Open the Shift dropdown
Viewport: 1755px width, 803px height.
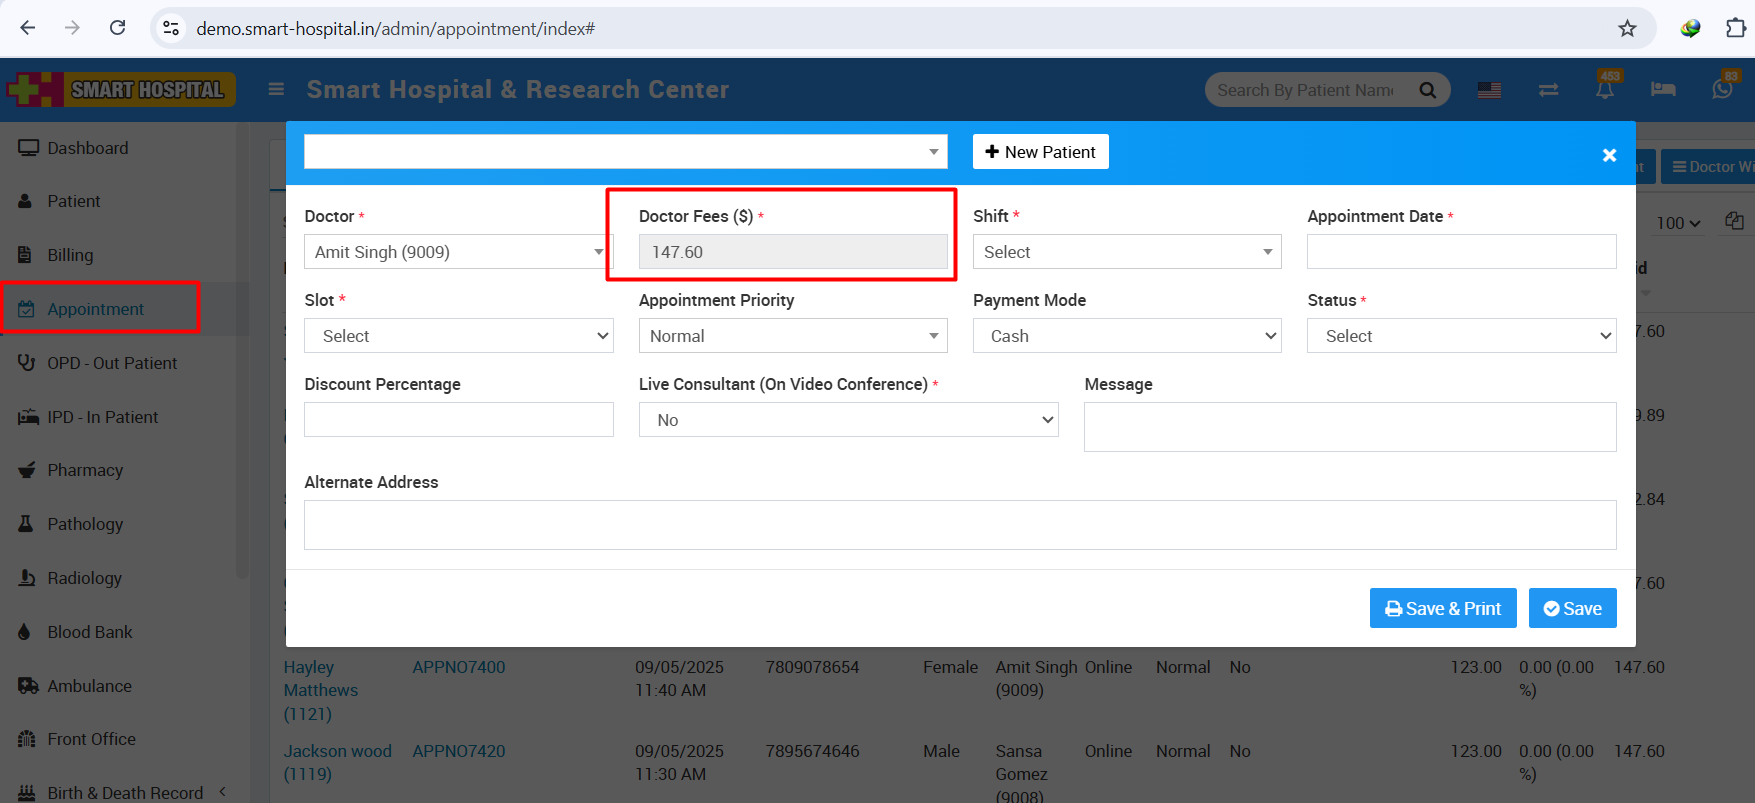click(x=1127, y=252)
